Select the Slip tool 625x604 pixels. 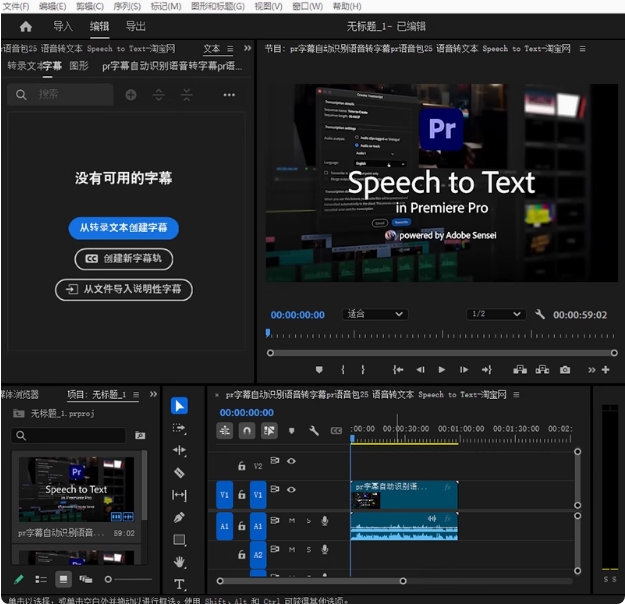(179, 495)
